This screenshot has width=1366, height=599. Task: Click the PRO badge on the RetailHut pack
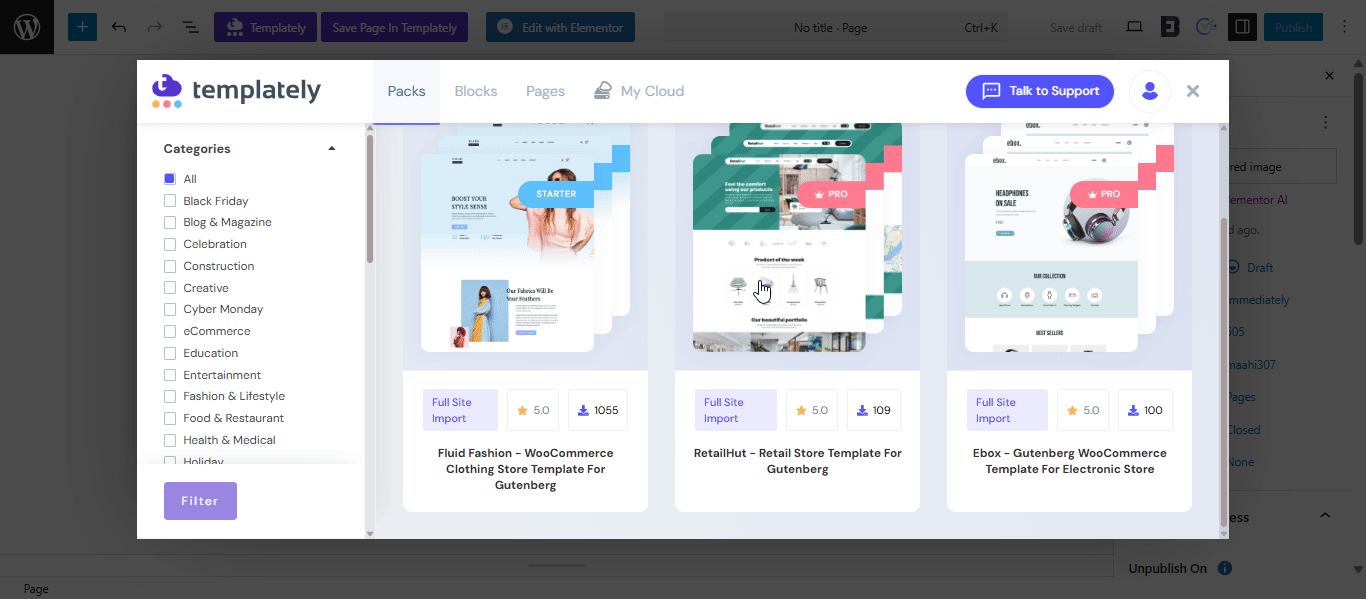(832, 194)
